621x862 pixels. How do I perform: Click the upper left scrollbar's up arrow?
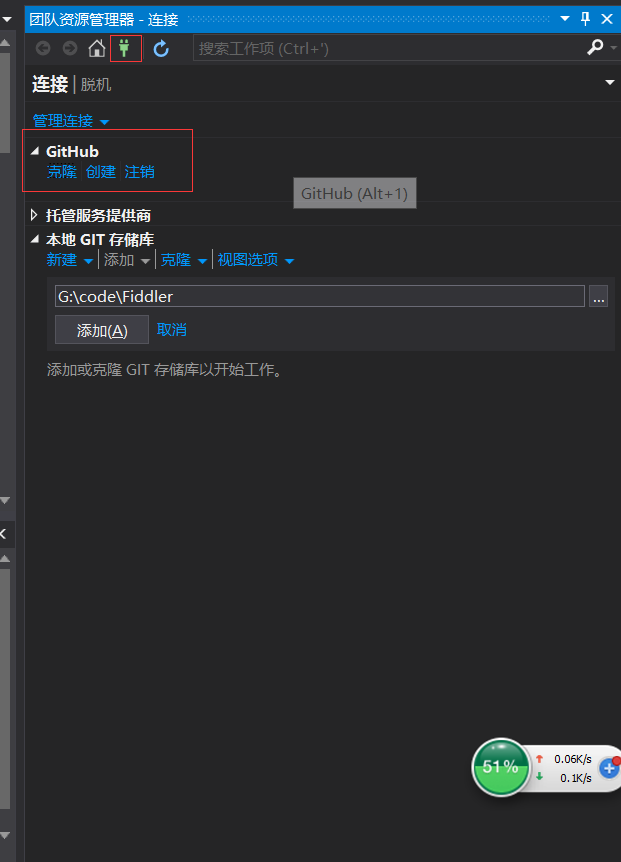(5, 43)
